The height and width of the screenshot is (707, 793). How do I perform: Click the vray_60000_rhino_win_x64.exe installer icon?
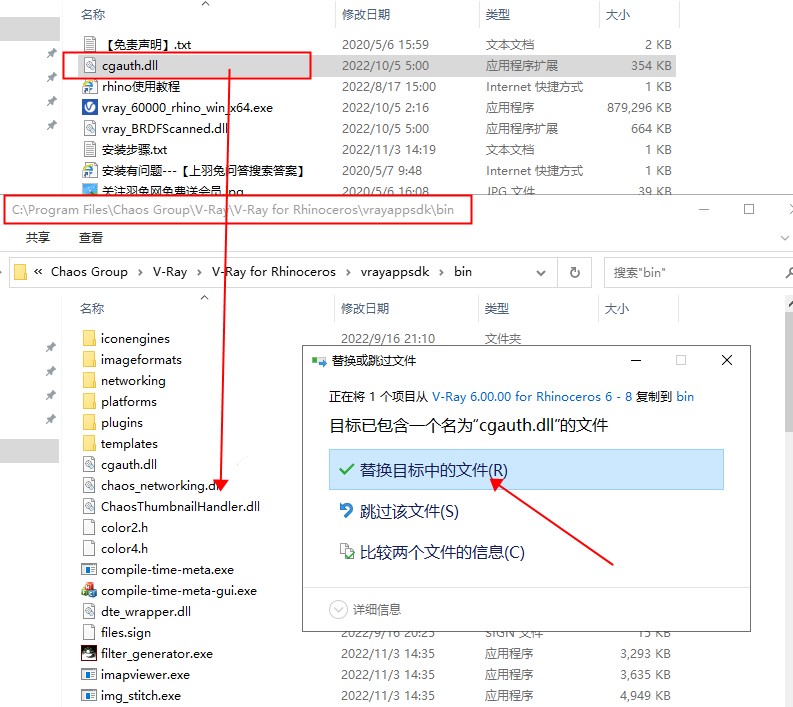pyautogui.click(x=90, y=107)
